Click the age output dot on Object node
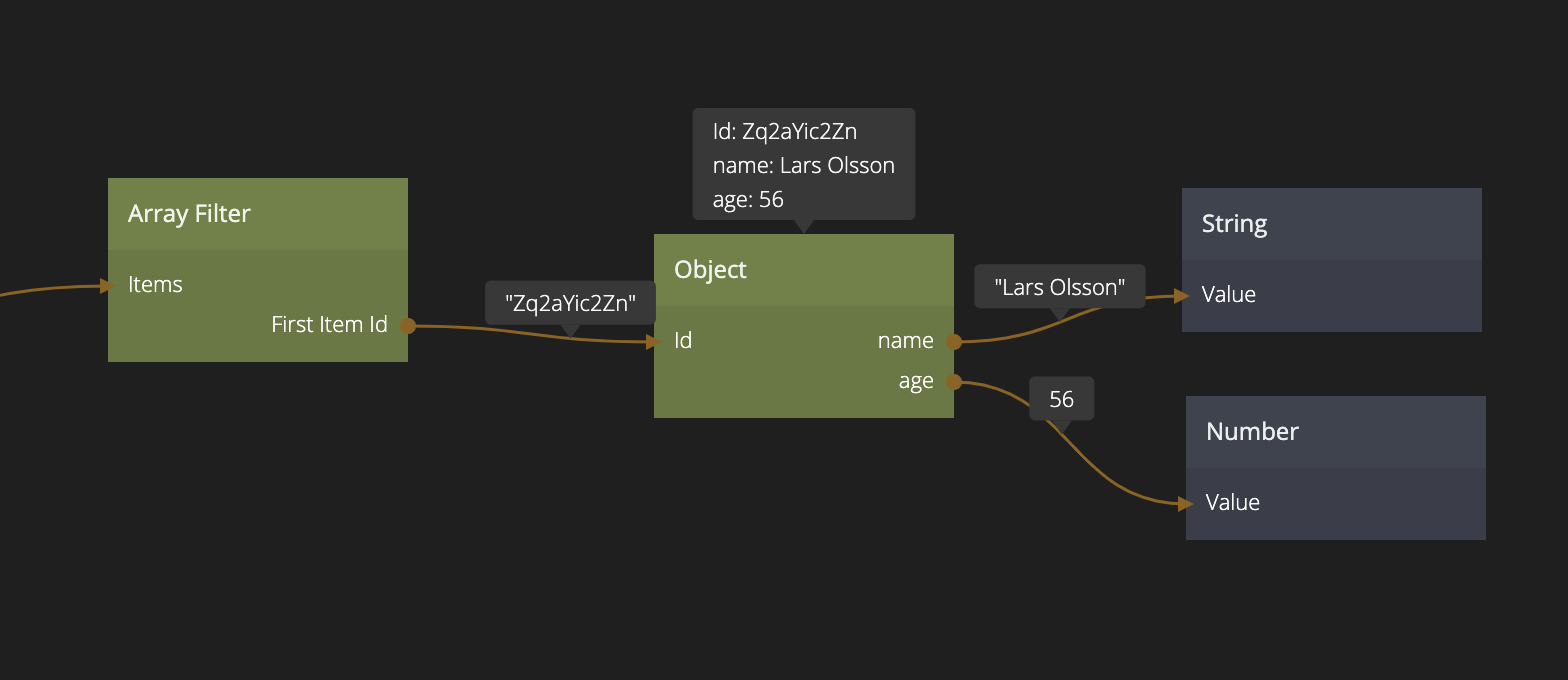1568x680 pixels. click(x=954, y=382)
